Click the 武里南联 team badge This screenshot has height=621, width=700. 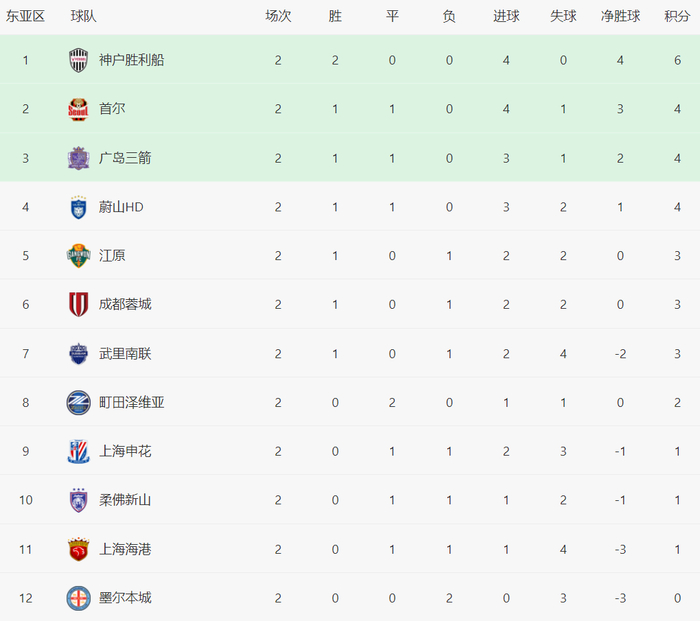coord(79,353)
